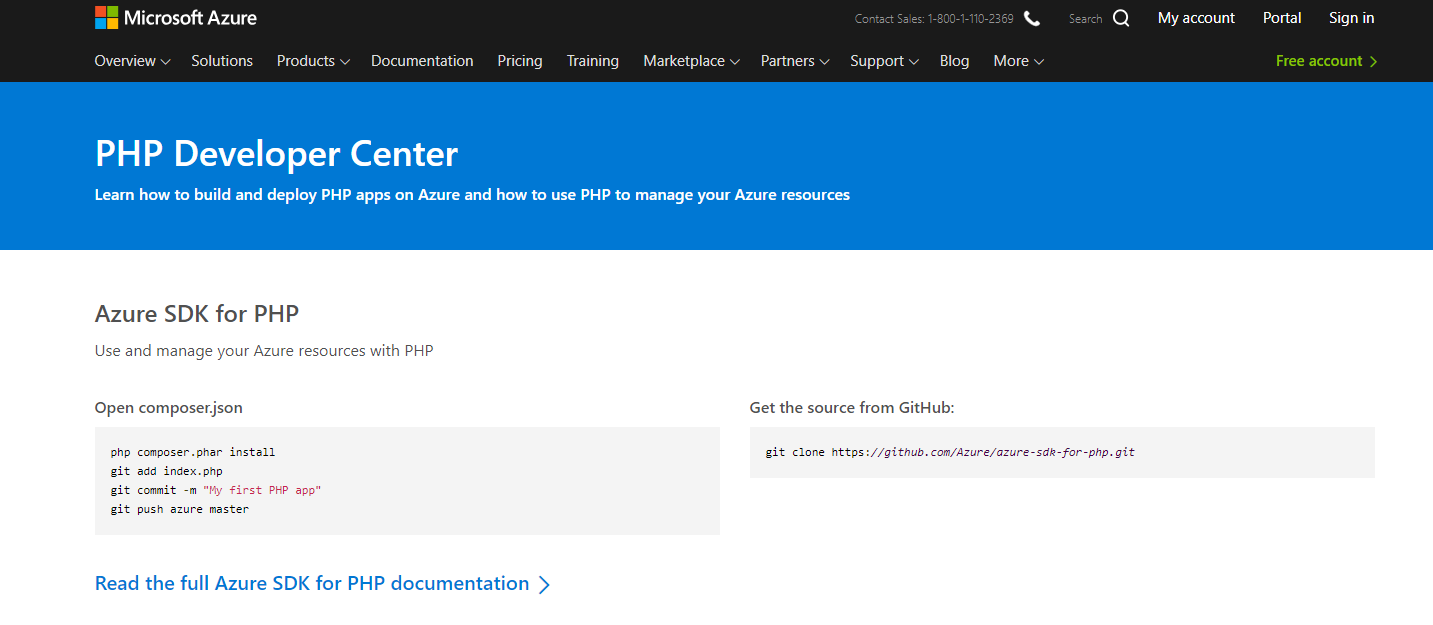
Task: Expand the Overview dropdown menu
Action: tap(133, 61)
